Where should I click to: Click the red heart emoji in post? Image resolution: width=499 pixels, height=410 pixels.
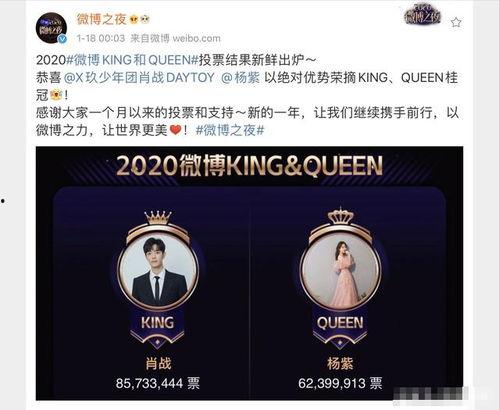[x=175, y=130]
